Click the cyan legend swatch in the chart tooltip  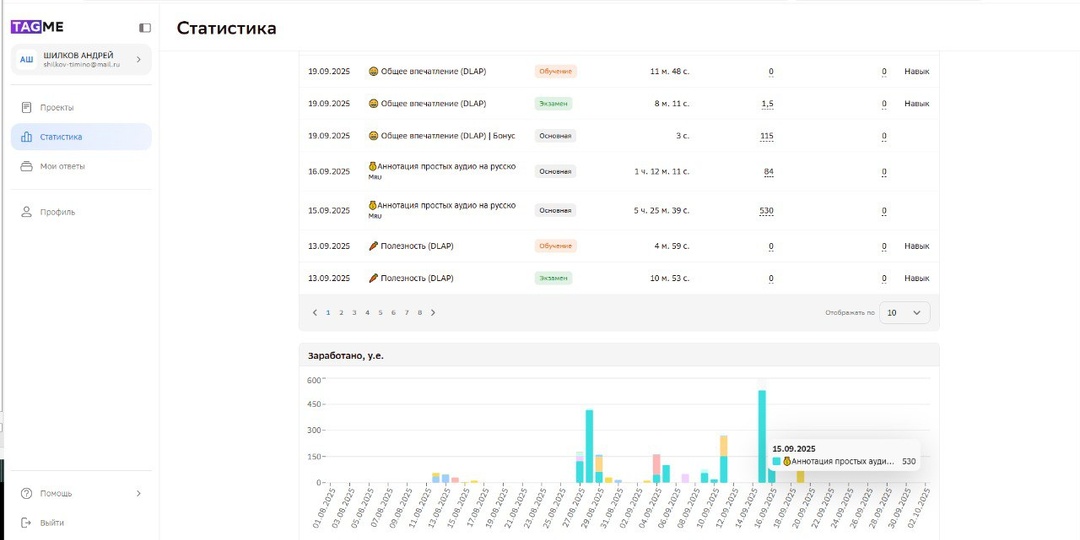[x=776, y=461]
